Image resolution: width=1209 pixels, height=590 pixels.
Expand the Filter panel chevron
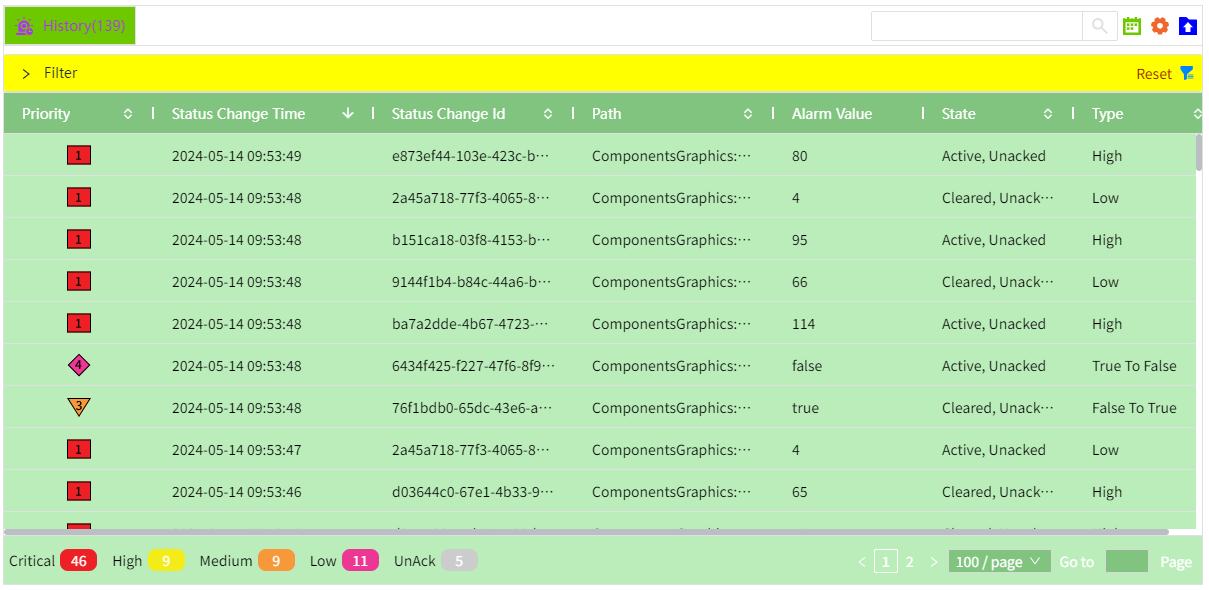point(26,73)
